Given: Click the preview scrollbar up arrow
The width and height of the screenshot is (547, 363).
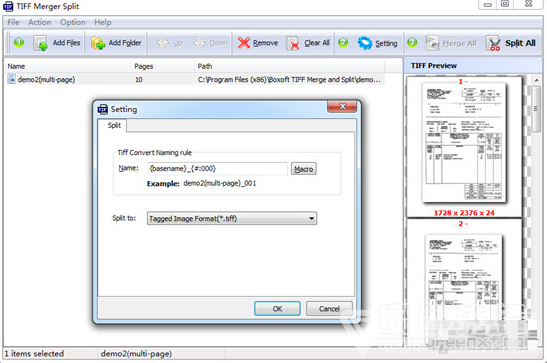Looking at the screenshot, I should click(537, 81).
